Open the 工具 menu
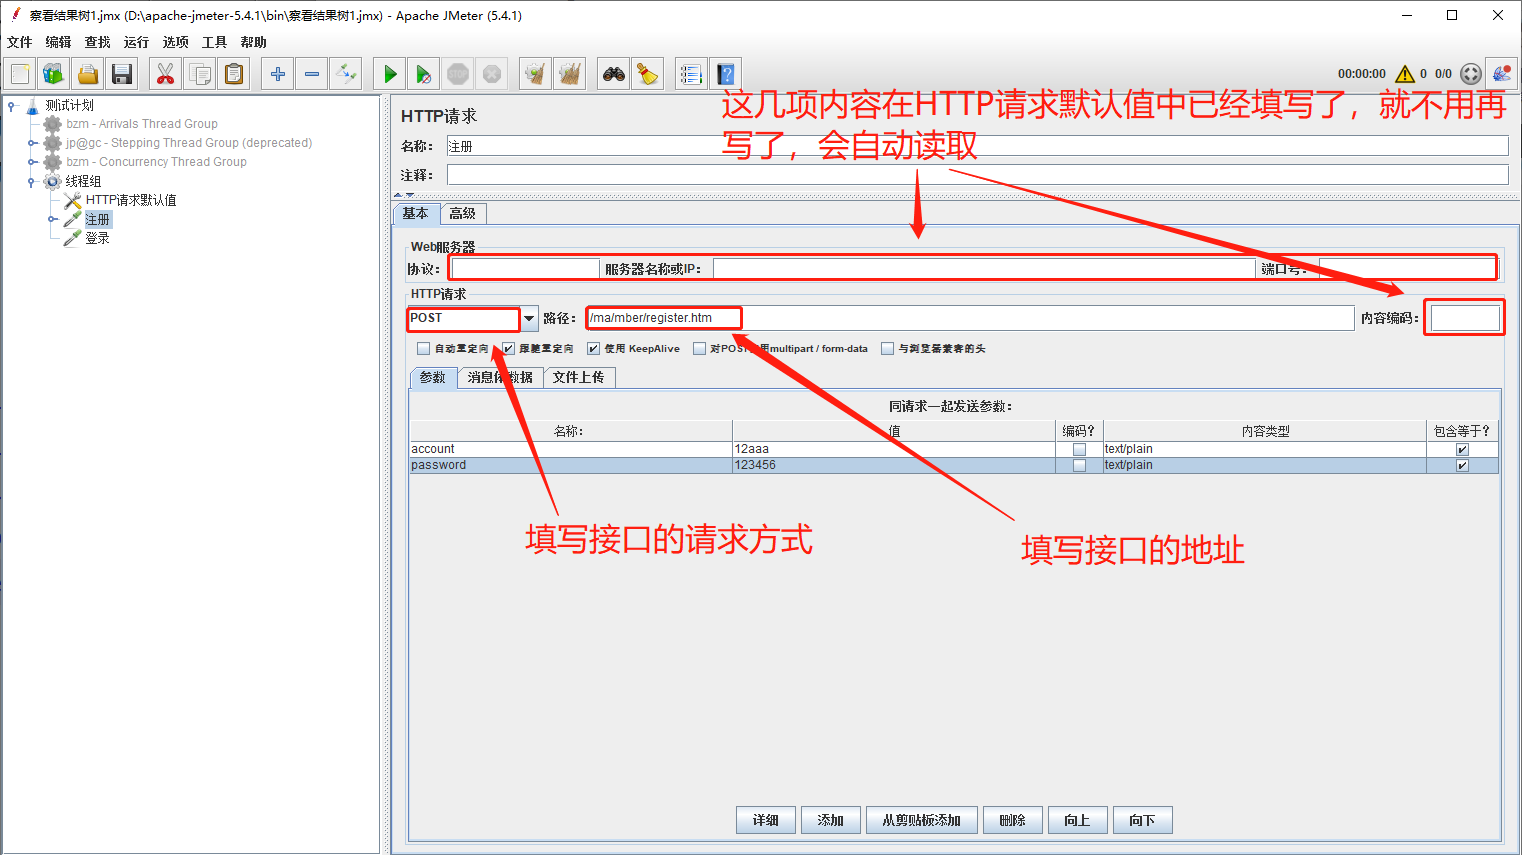Viewport: 1522px width, 855px height. click(214, 42)
